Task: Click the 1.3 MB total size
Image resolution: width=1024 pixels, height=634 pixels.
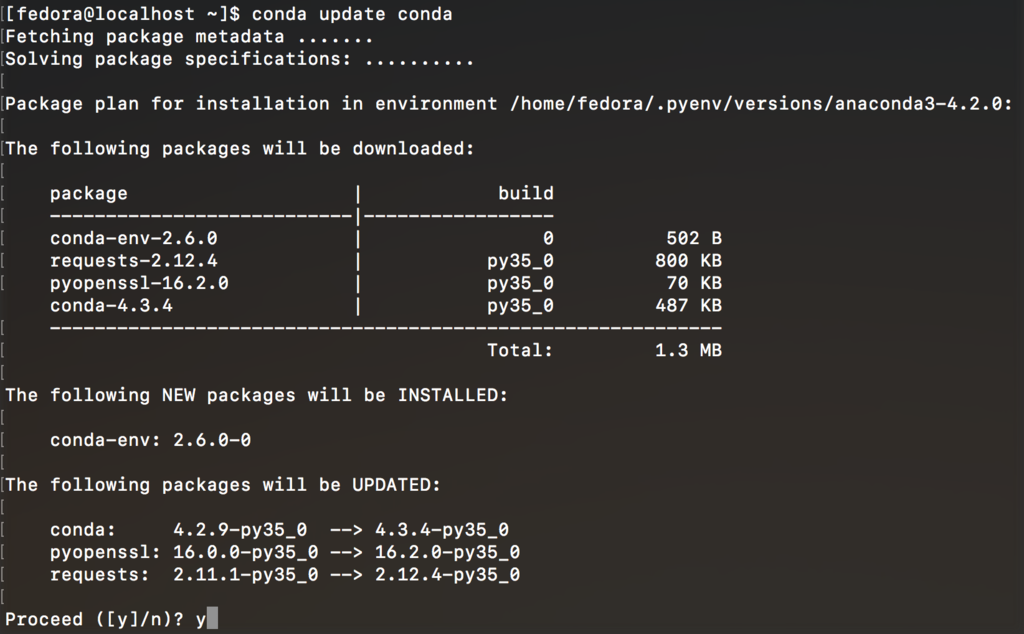Action: click(688, 351)
